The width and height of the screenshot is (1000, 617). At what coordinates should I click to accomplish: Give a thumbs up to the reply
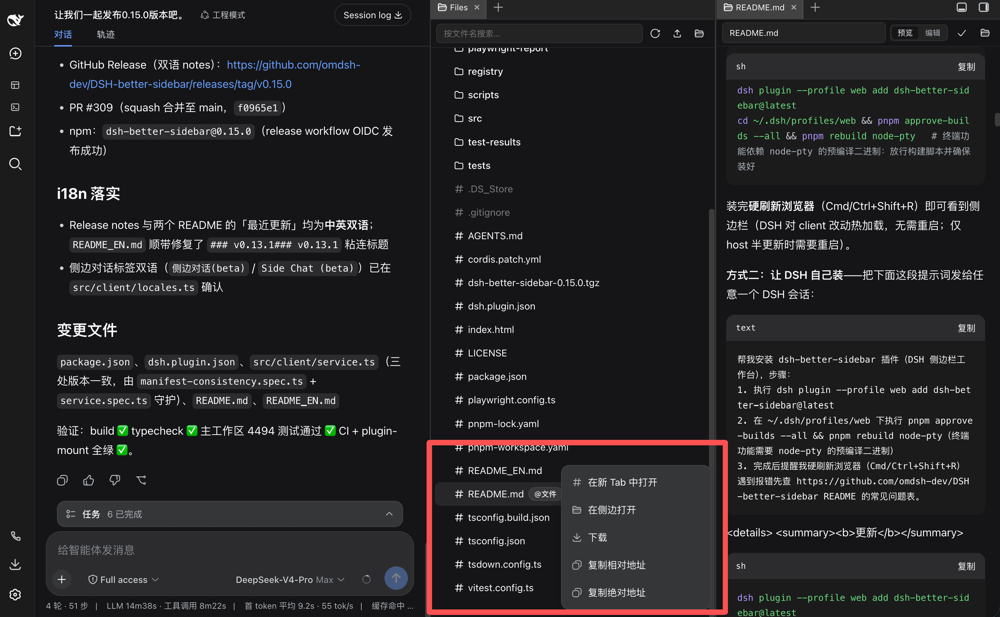[89, 480]
